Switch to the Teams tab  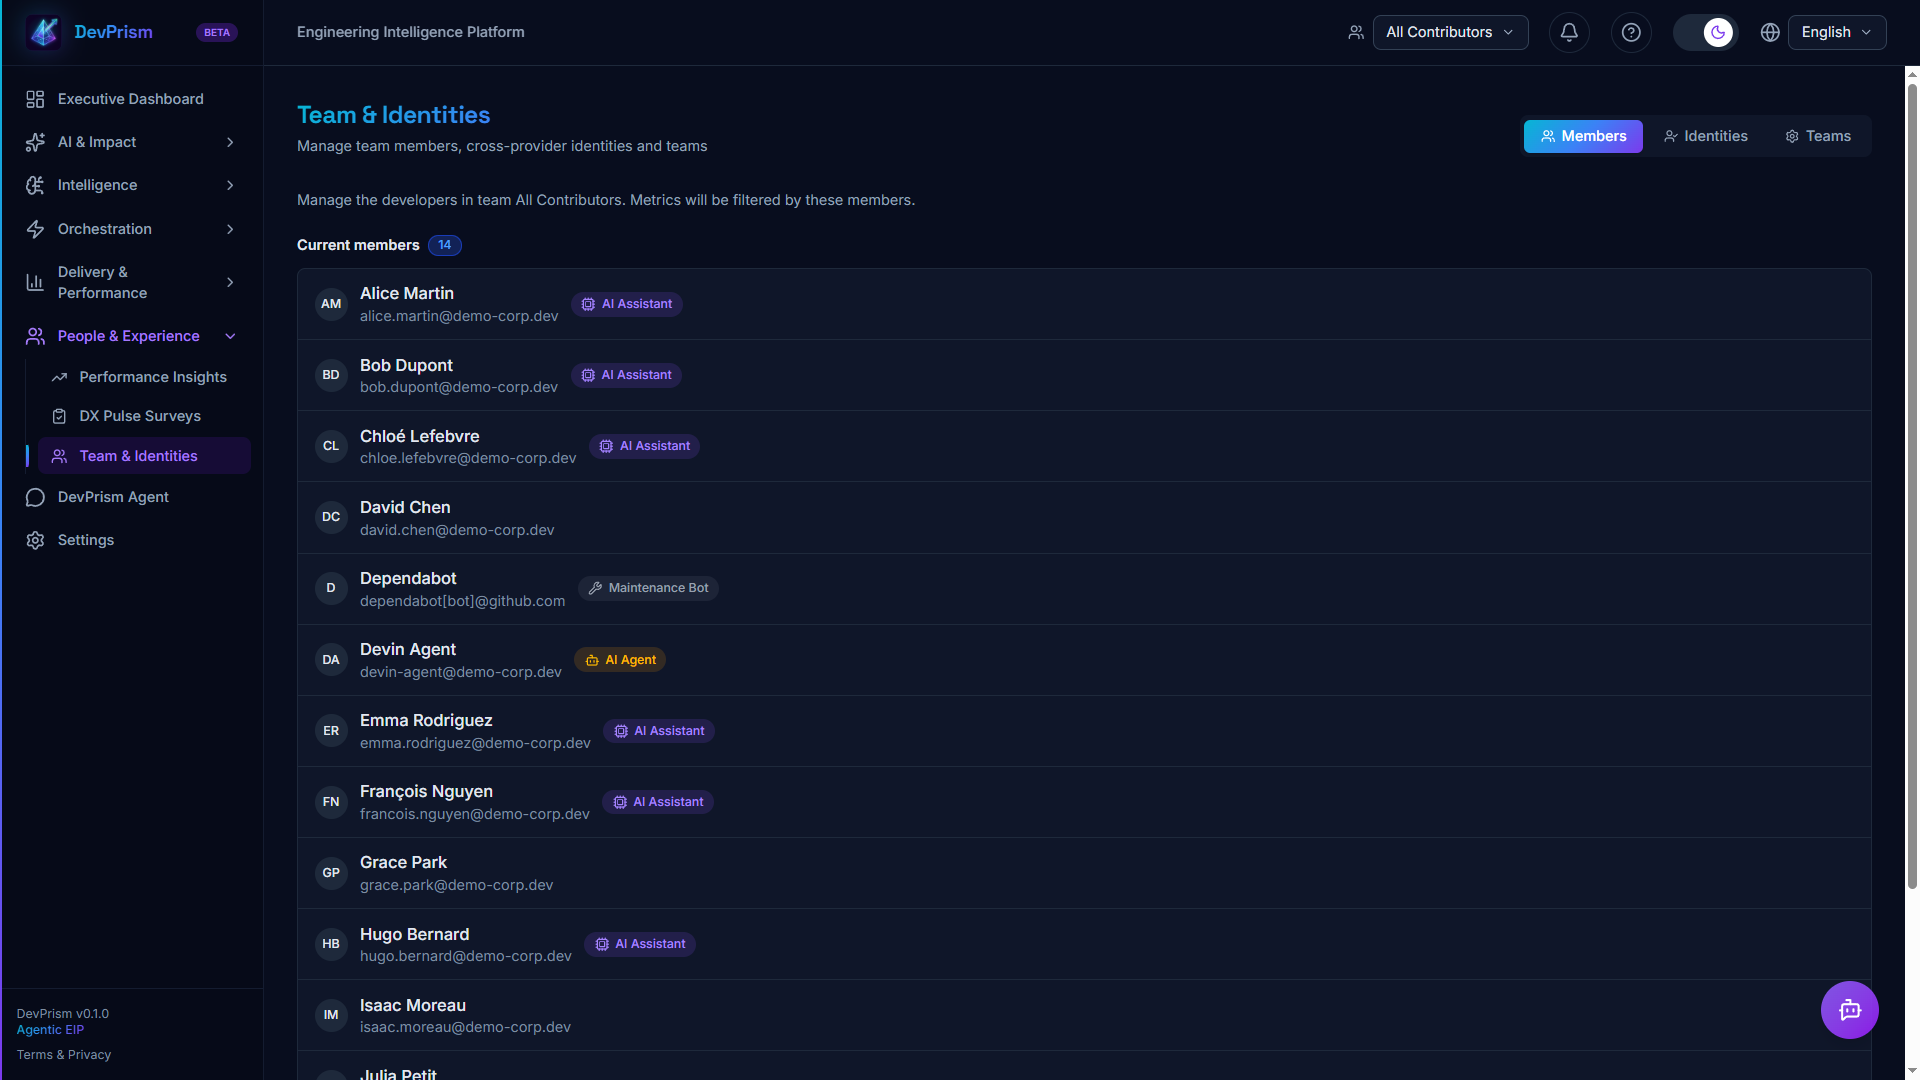(1818, 136)
